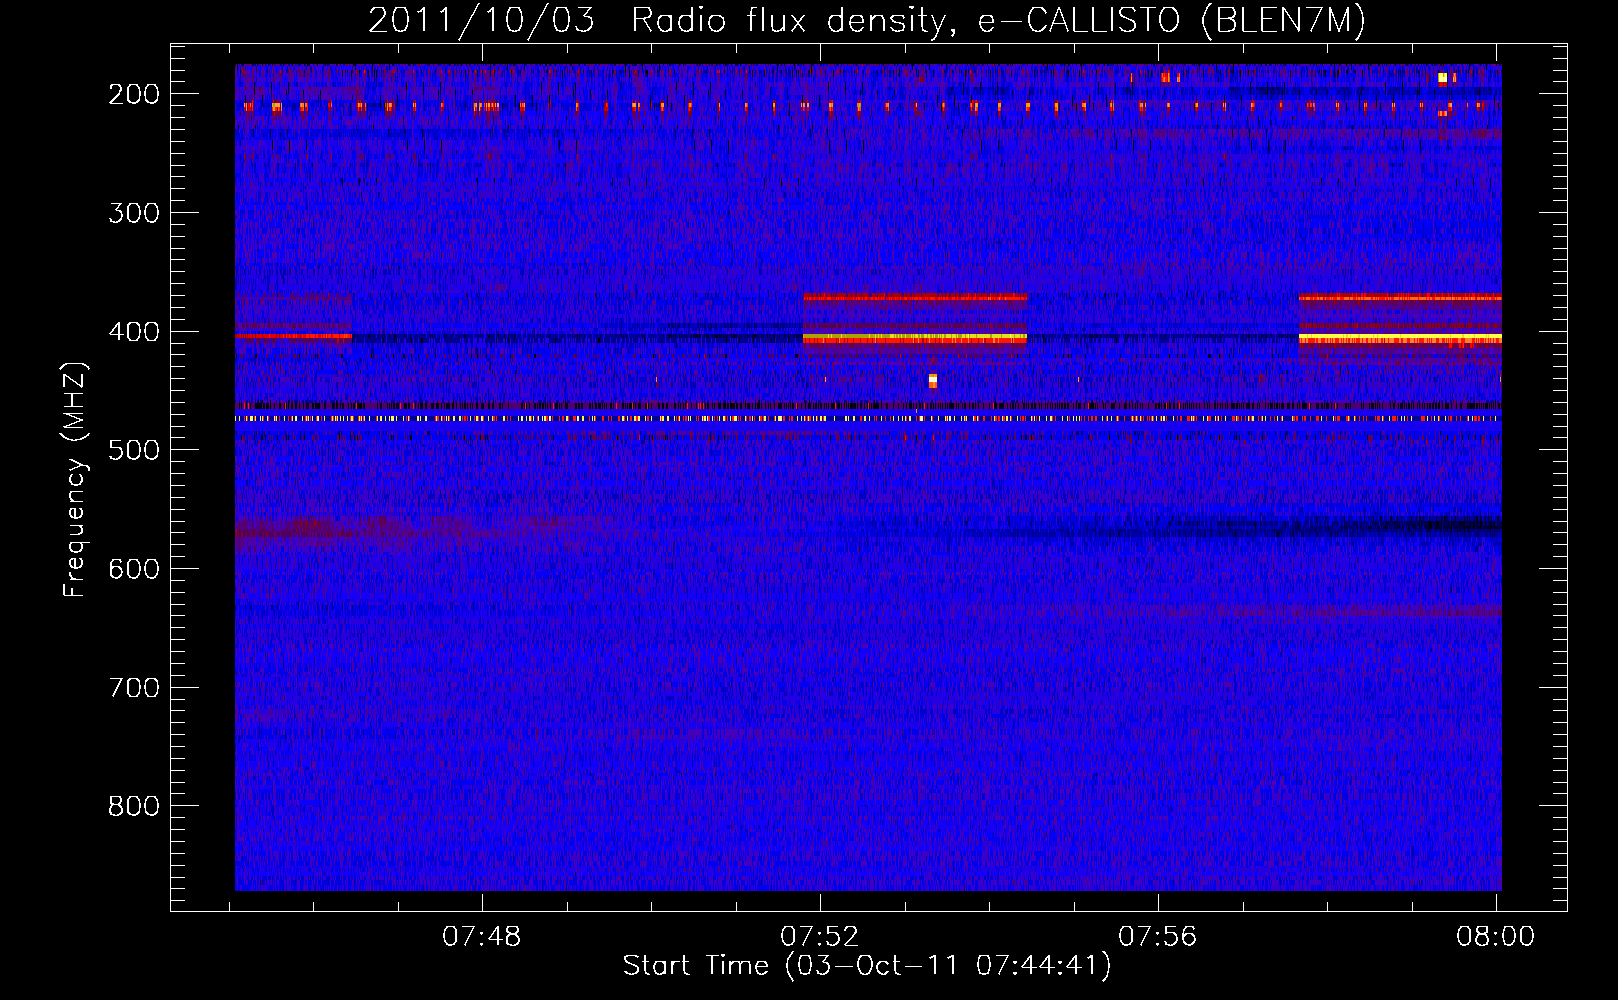The width and height of the screenshot is (1618, 1000).
Task: Click the 08:00 time tick label
Action: click(x=1496, y=937)
